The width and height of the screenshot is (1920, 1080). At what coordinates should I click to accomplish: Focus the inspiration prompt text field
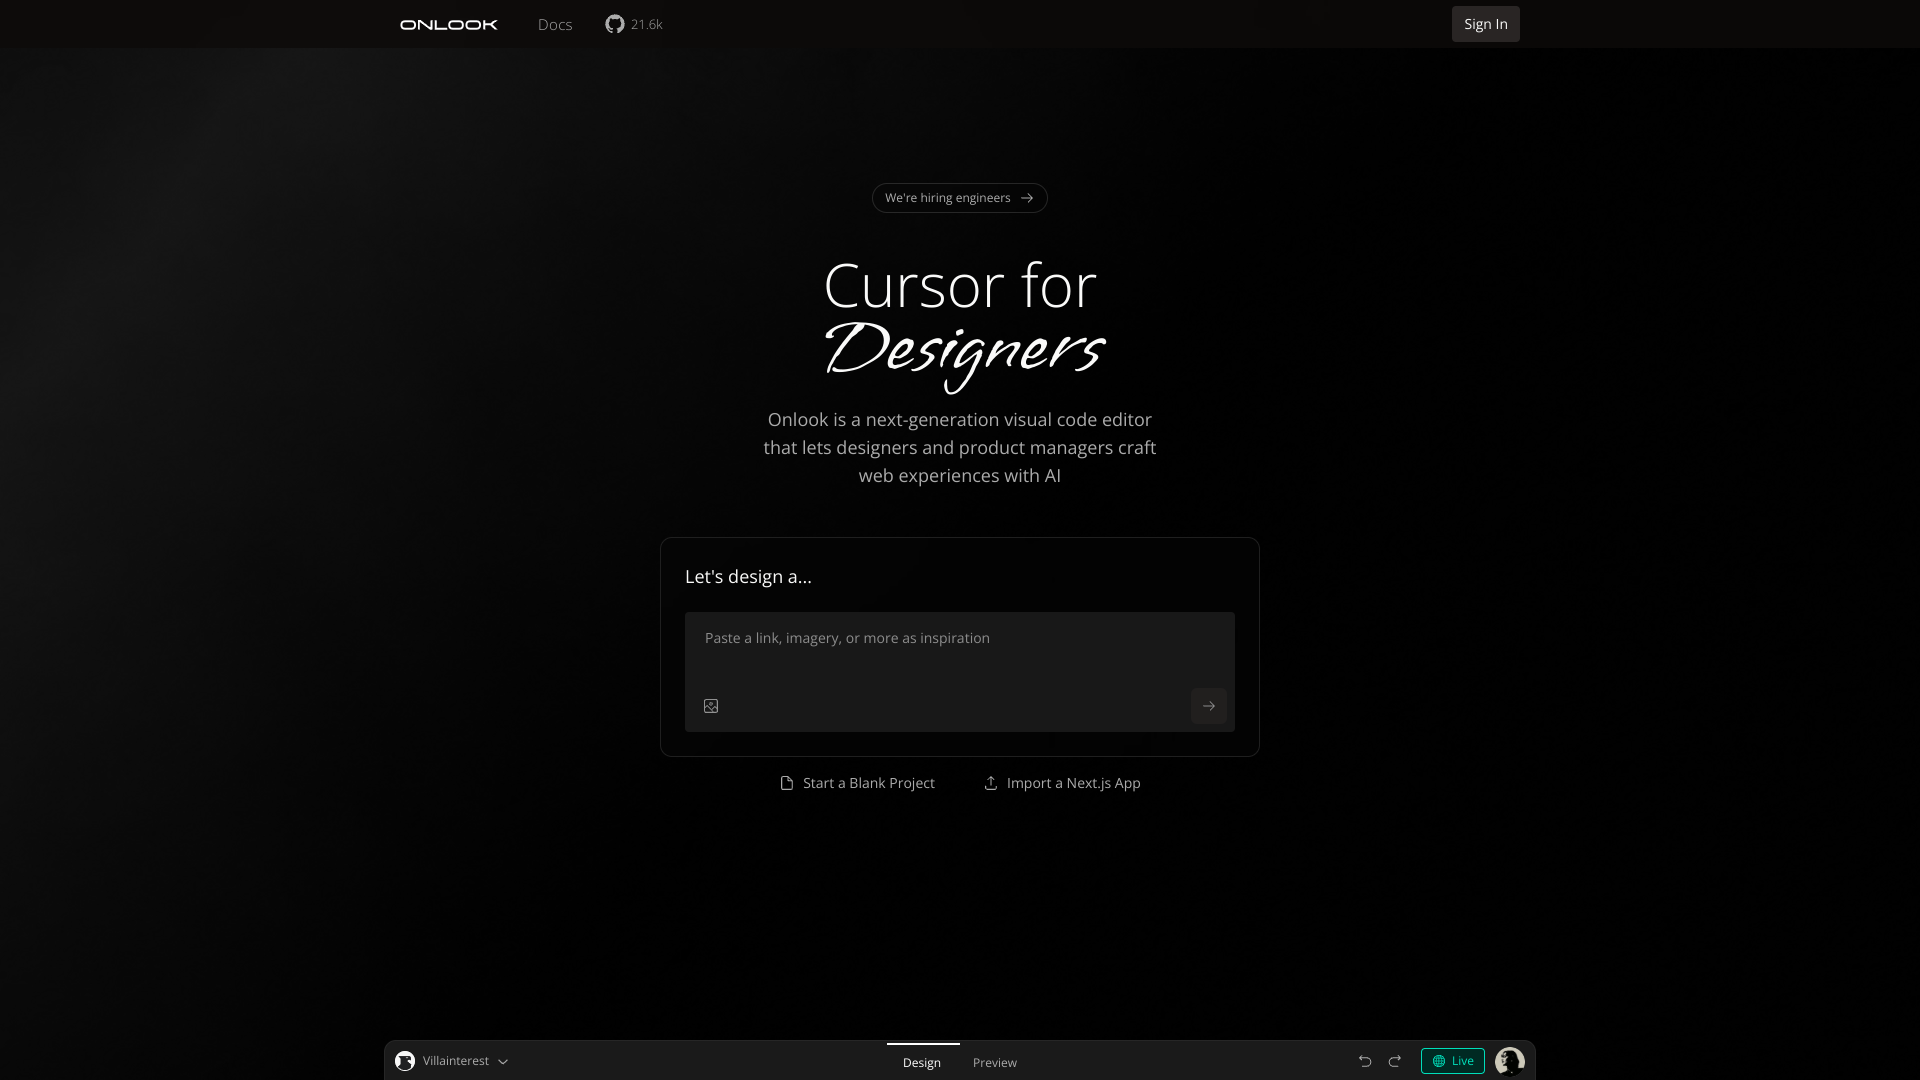(x=958, y=650)
